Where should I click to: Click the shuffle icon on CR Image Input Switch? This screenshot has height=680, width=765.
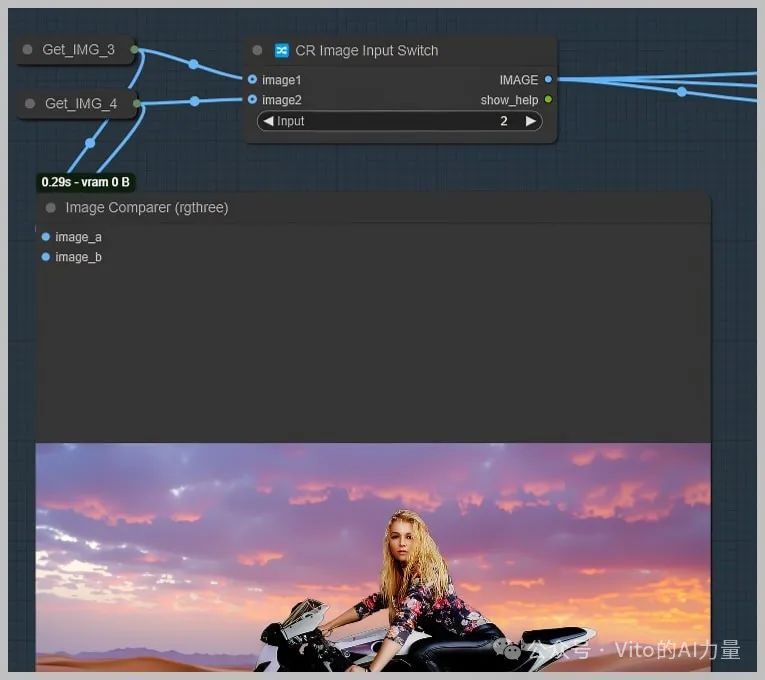[282, 50]
